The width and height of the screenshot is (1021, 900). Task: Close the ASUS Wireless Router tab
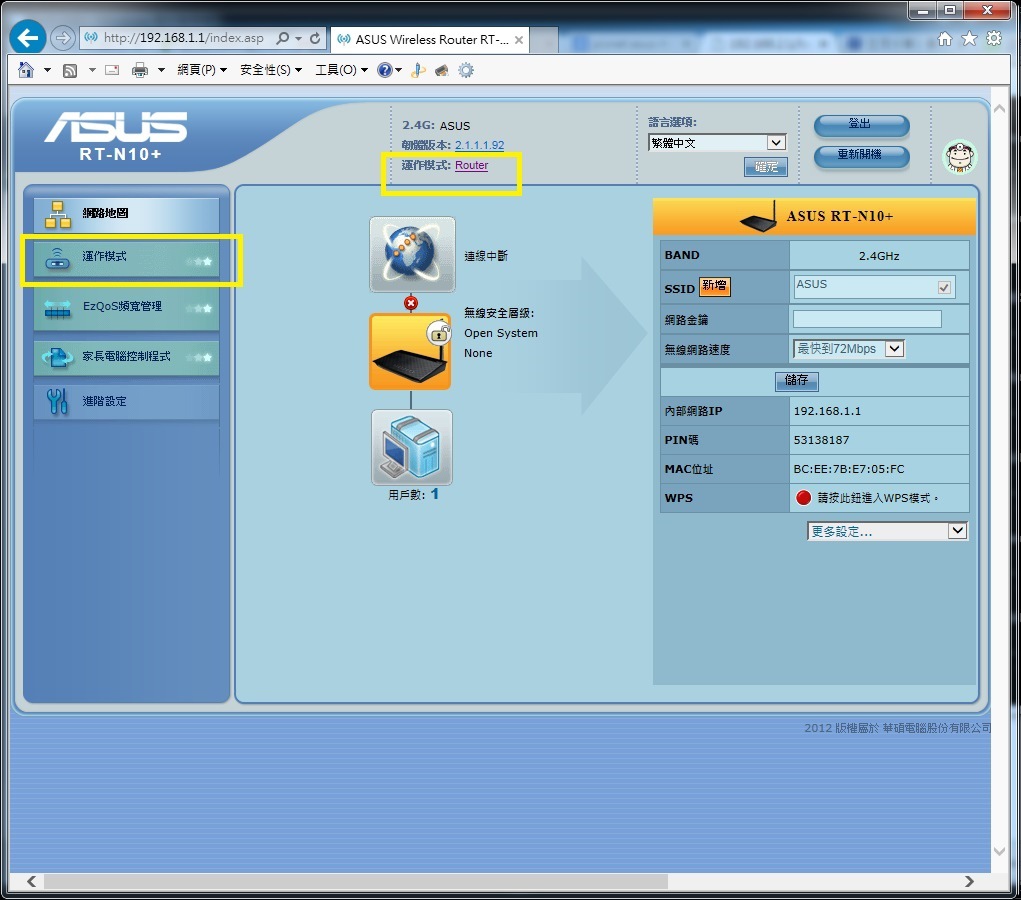coord(519,40)
